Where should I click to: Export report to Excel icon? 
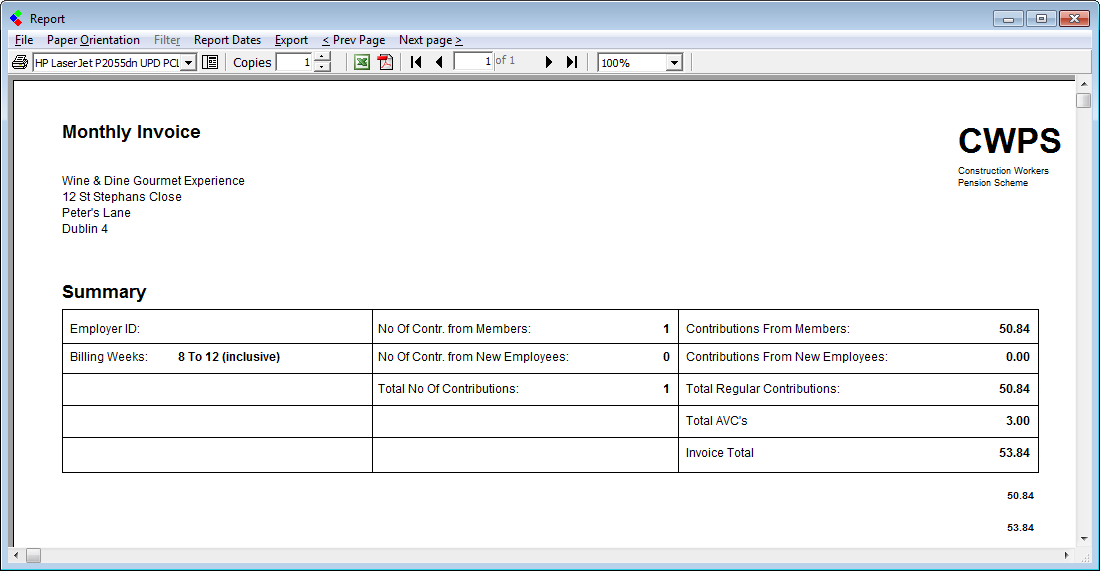coord(362,62)
